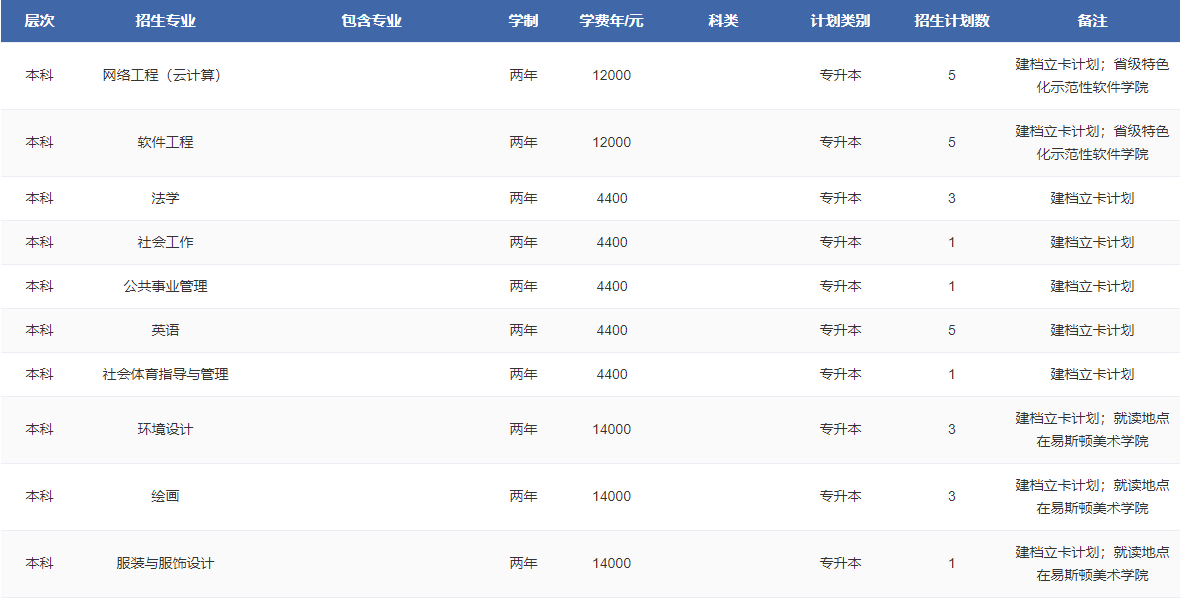Select the 绘画 major cell
The width and height of the screenshot is (1189, 598).
(x=165, y=496)
